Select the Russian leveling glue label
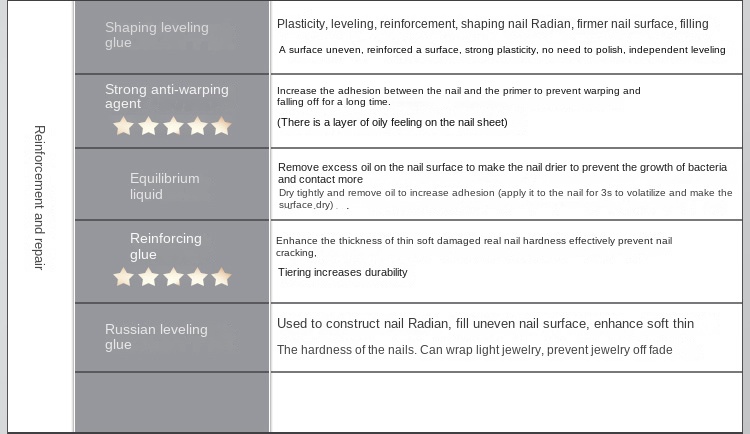 tap(156, 337)
